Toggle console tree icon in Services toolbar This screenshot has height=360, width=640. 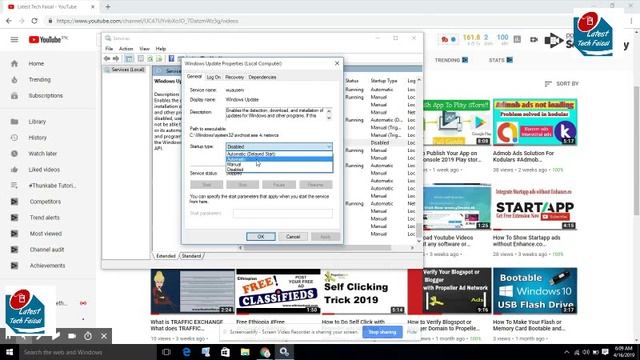[x=129, y=59]
